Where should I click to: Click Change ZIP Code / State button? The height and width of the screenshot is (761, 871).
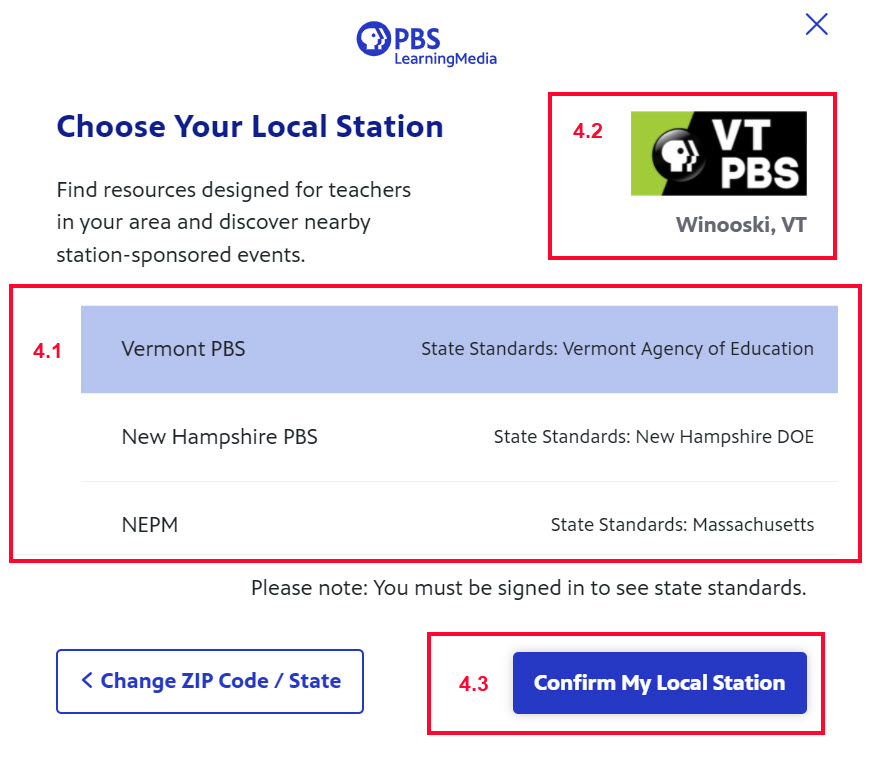(x=210, y=681)
